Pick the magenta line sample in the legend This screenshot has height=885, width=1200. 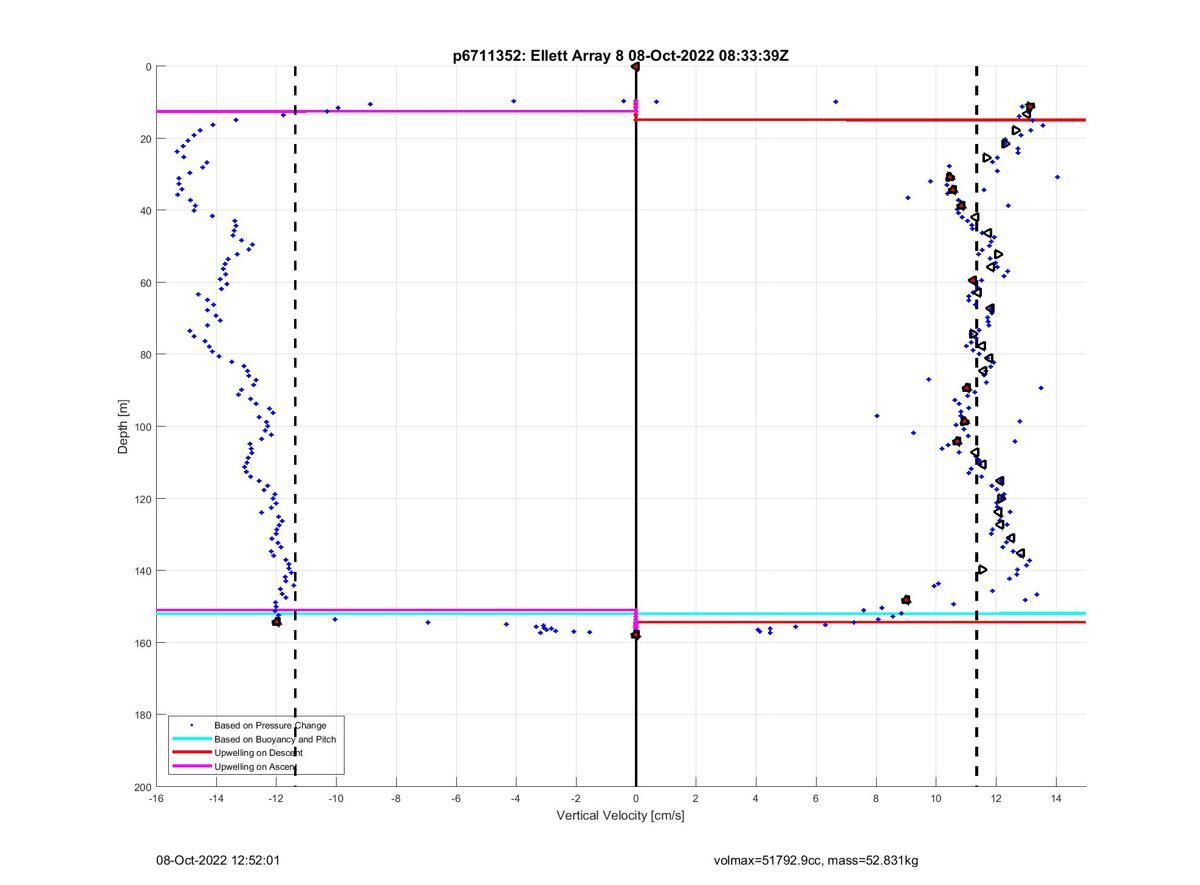coord(191,767)
